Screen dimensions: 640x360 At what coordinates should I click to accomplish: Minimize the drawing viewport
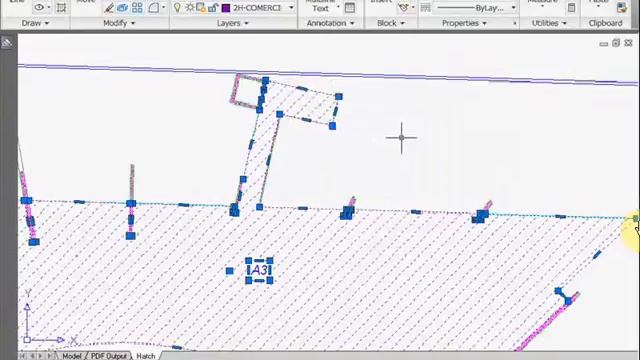coord(604,44)
